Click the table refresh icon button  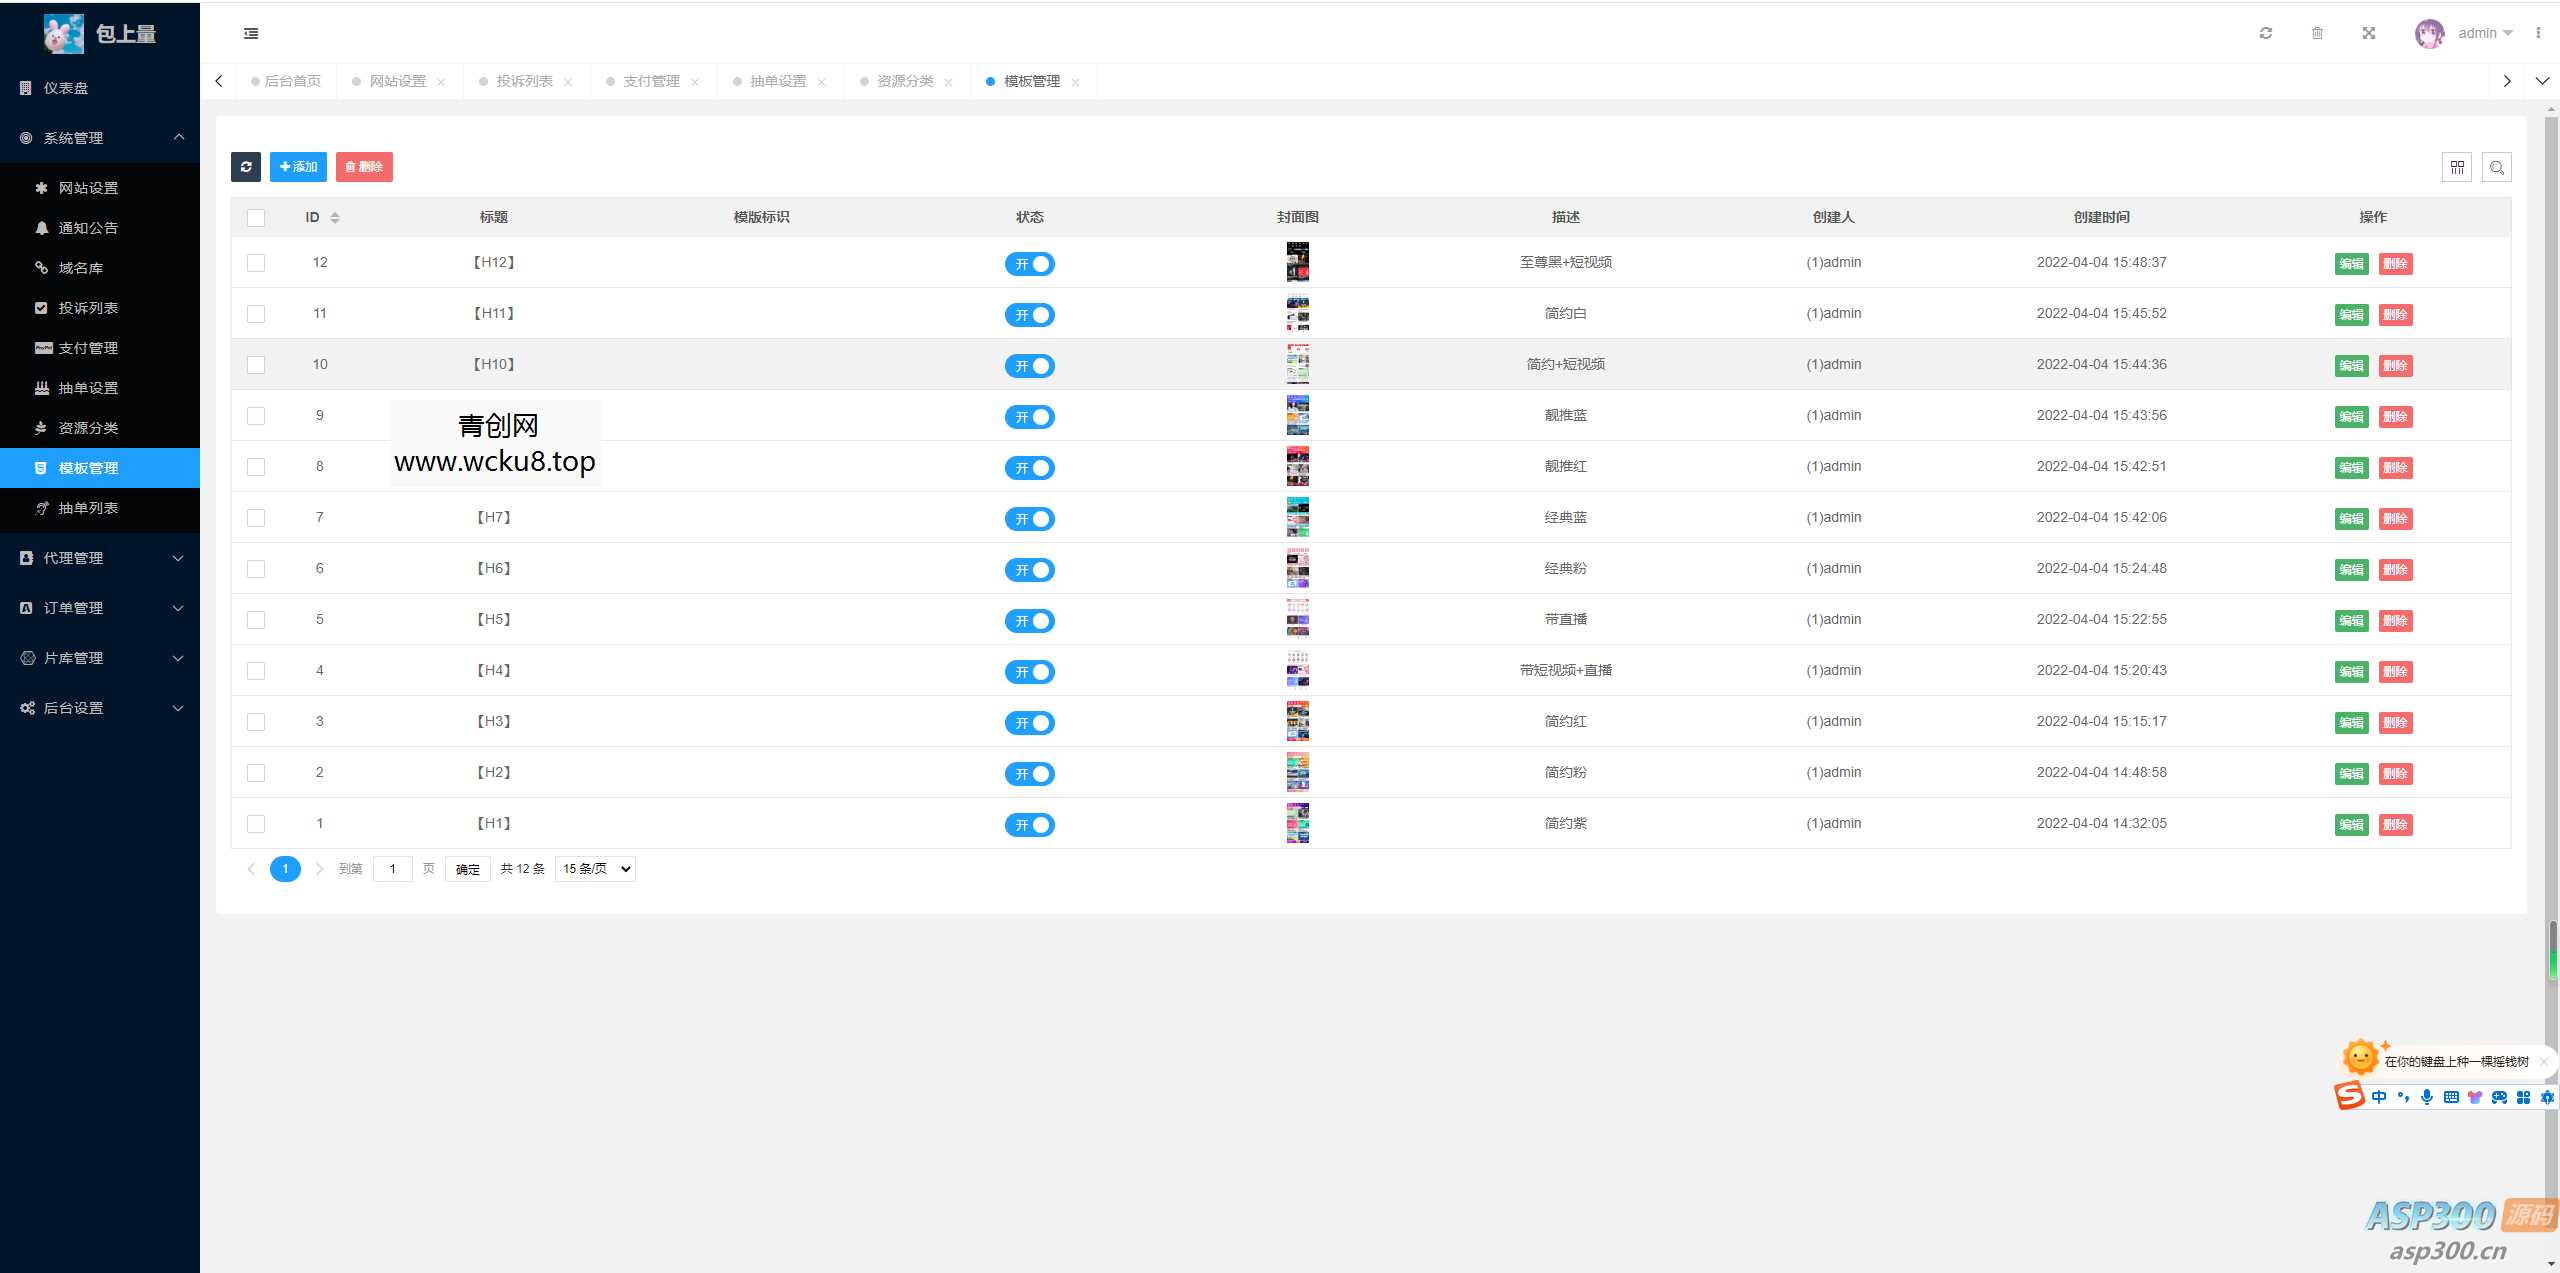[246, 167]
